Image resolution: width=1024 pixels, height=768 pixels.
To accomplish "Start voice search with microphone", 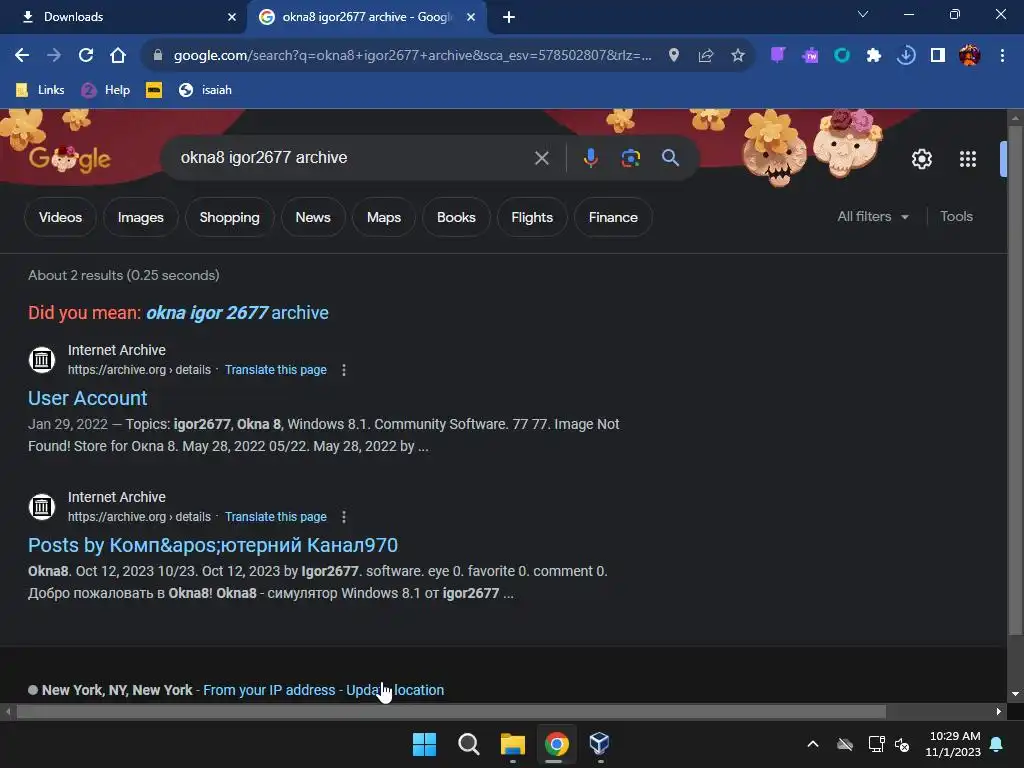I will pos(590,158).
